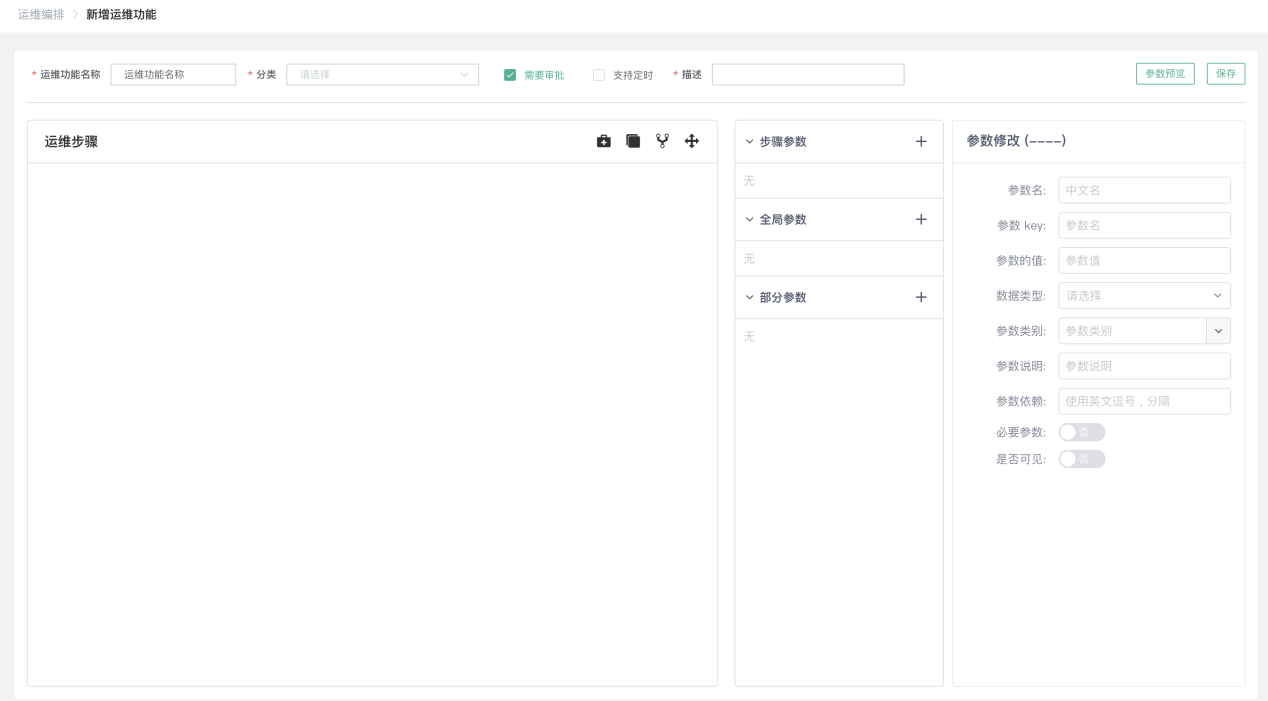The image size is (1268, 701).
Task: Open the 数据类型 dropdown
Action: click(1144, 296)
